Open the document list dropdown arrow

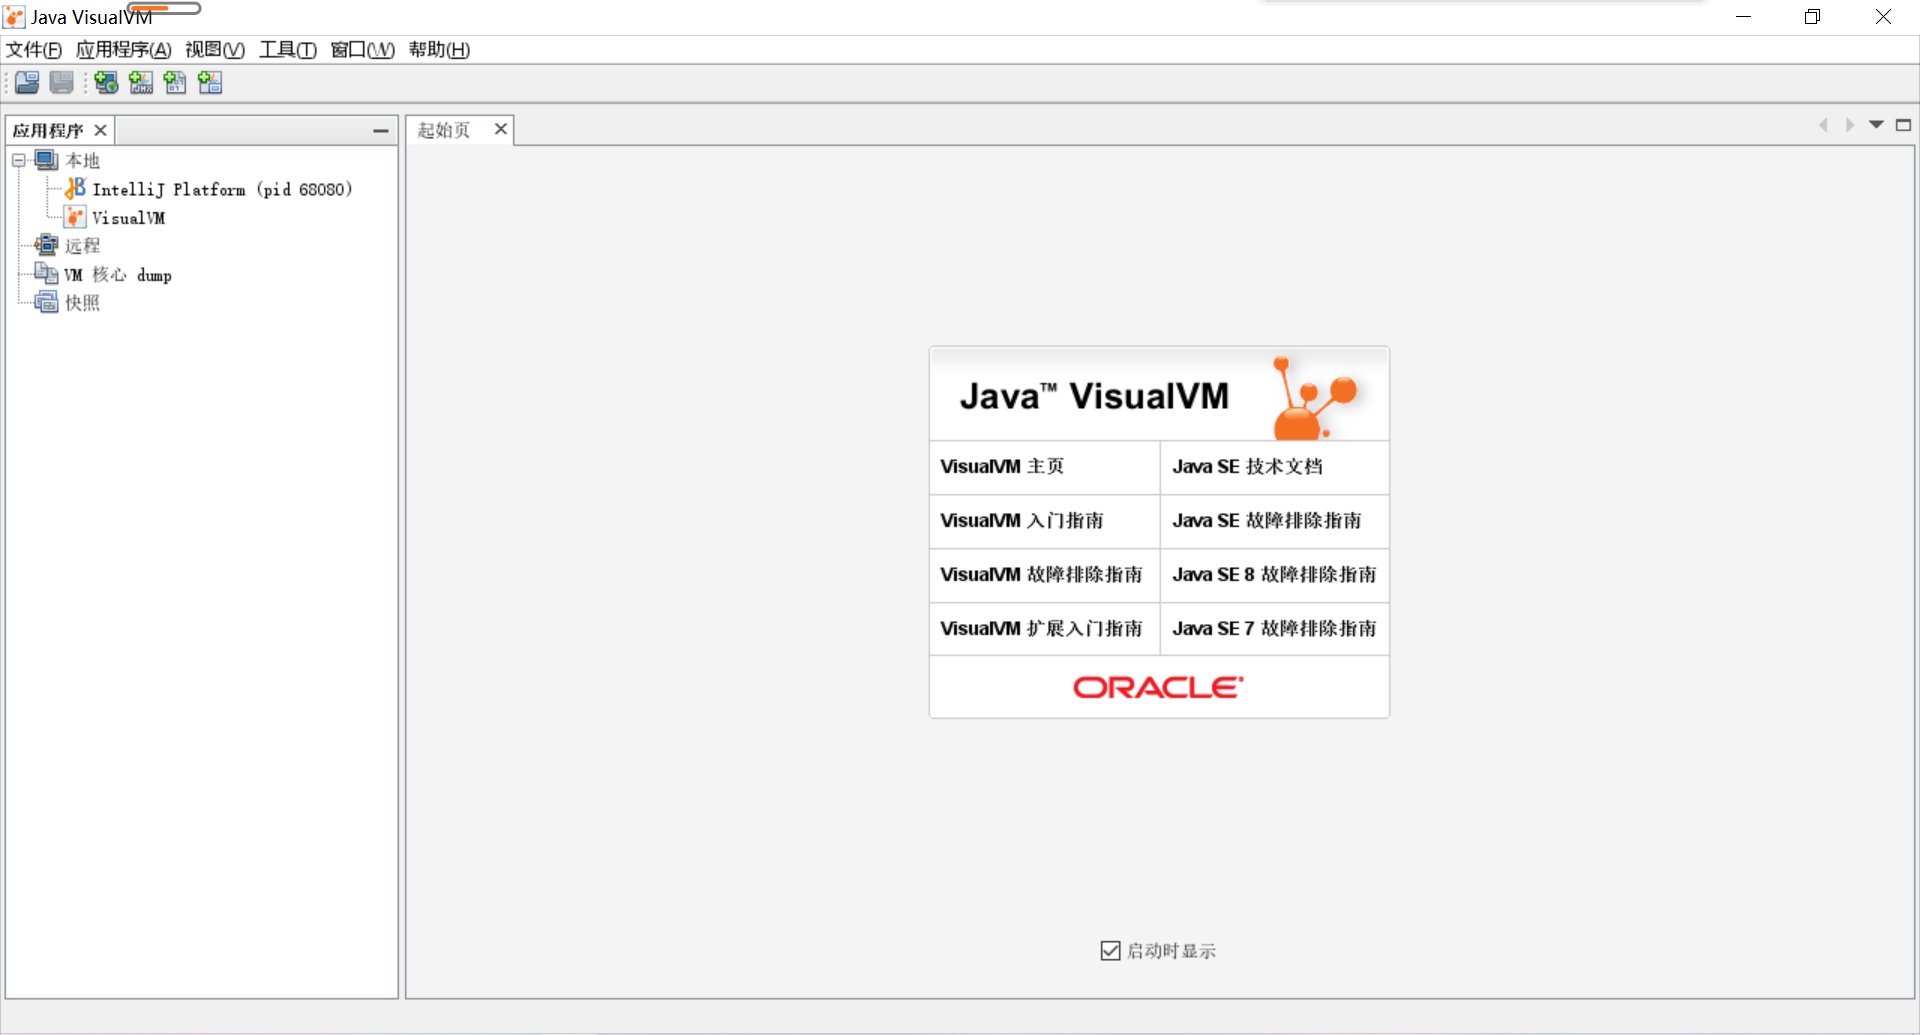1876,125
